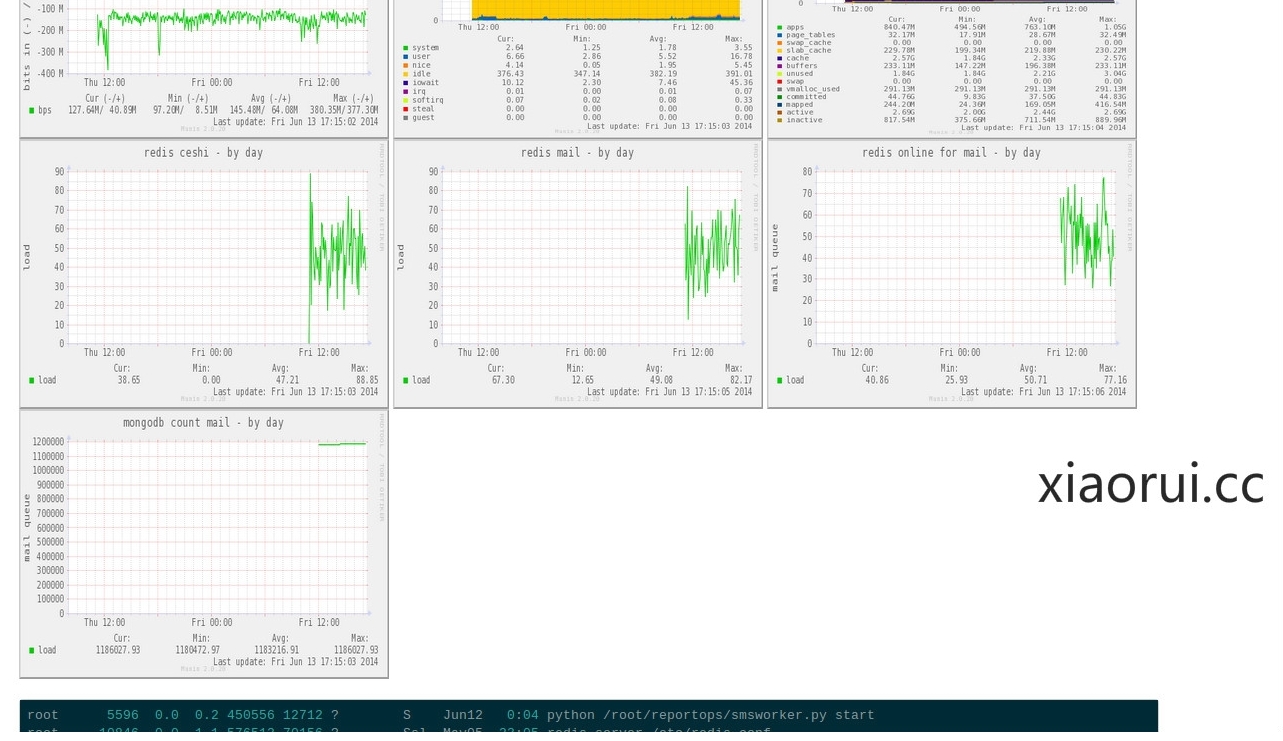
Task: Click the xiaorui.cc watermark text
Action: click(1150, 484)
